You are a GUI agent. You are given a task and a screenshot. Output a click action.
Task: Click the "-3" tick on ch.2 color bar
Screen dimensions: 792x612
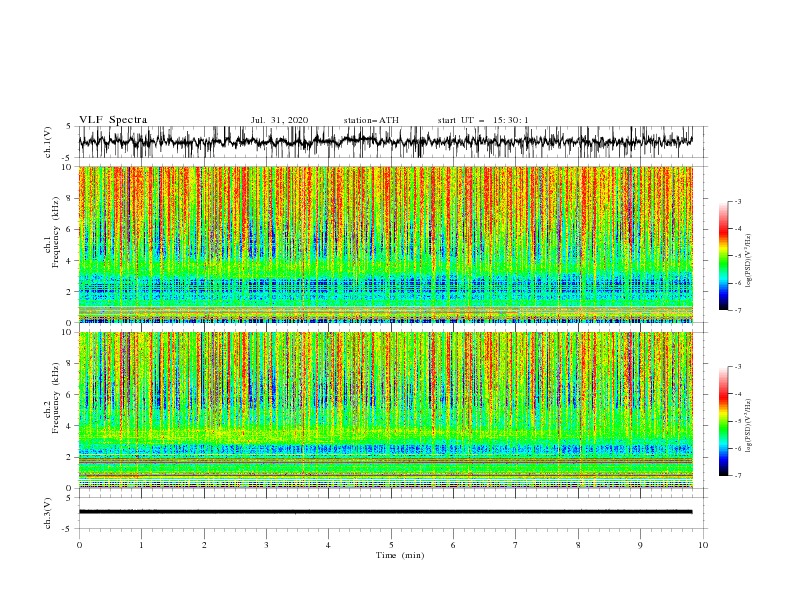(737, 367)
